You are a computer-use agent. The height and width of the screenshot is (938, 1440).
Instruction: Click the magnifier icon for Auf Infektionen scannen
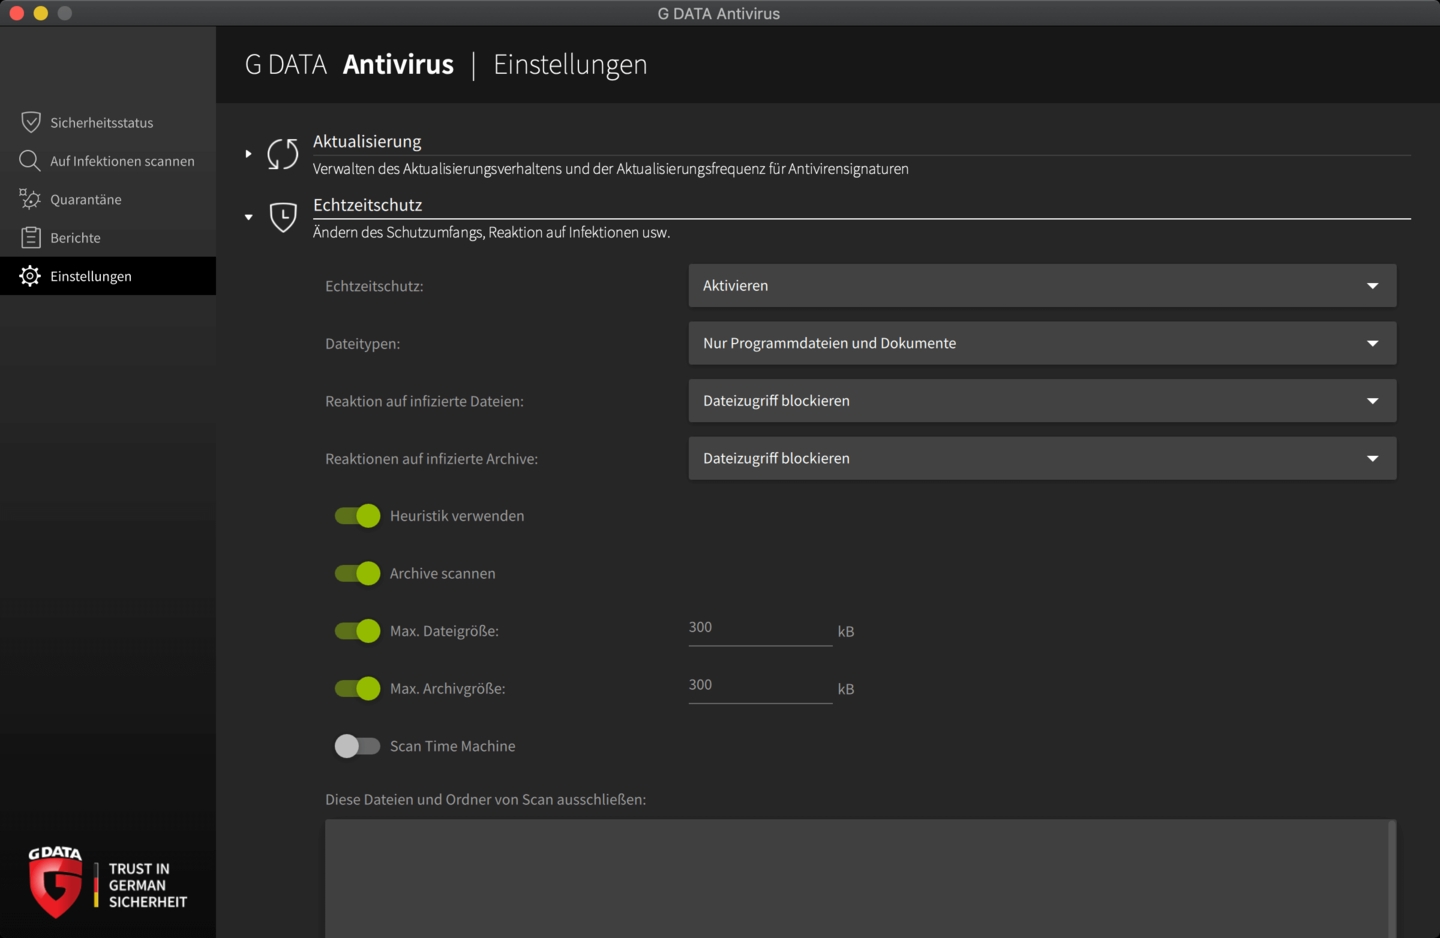[30, 161]
